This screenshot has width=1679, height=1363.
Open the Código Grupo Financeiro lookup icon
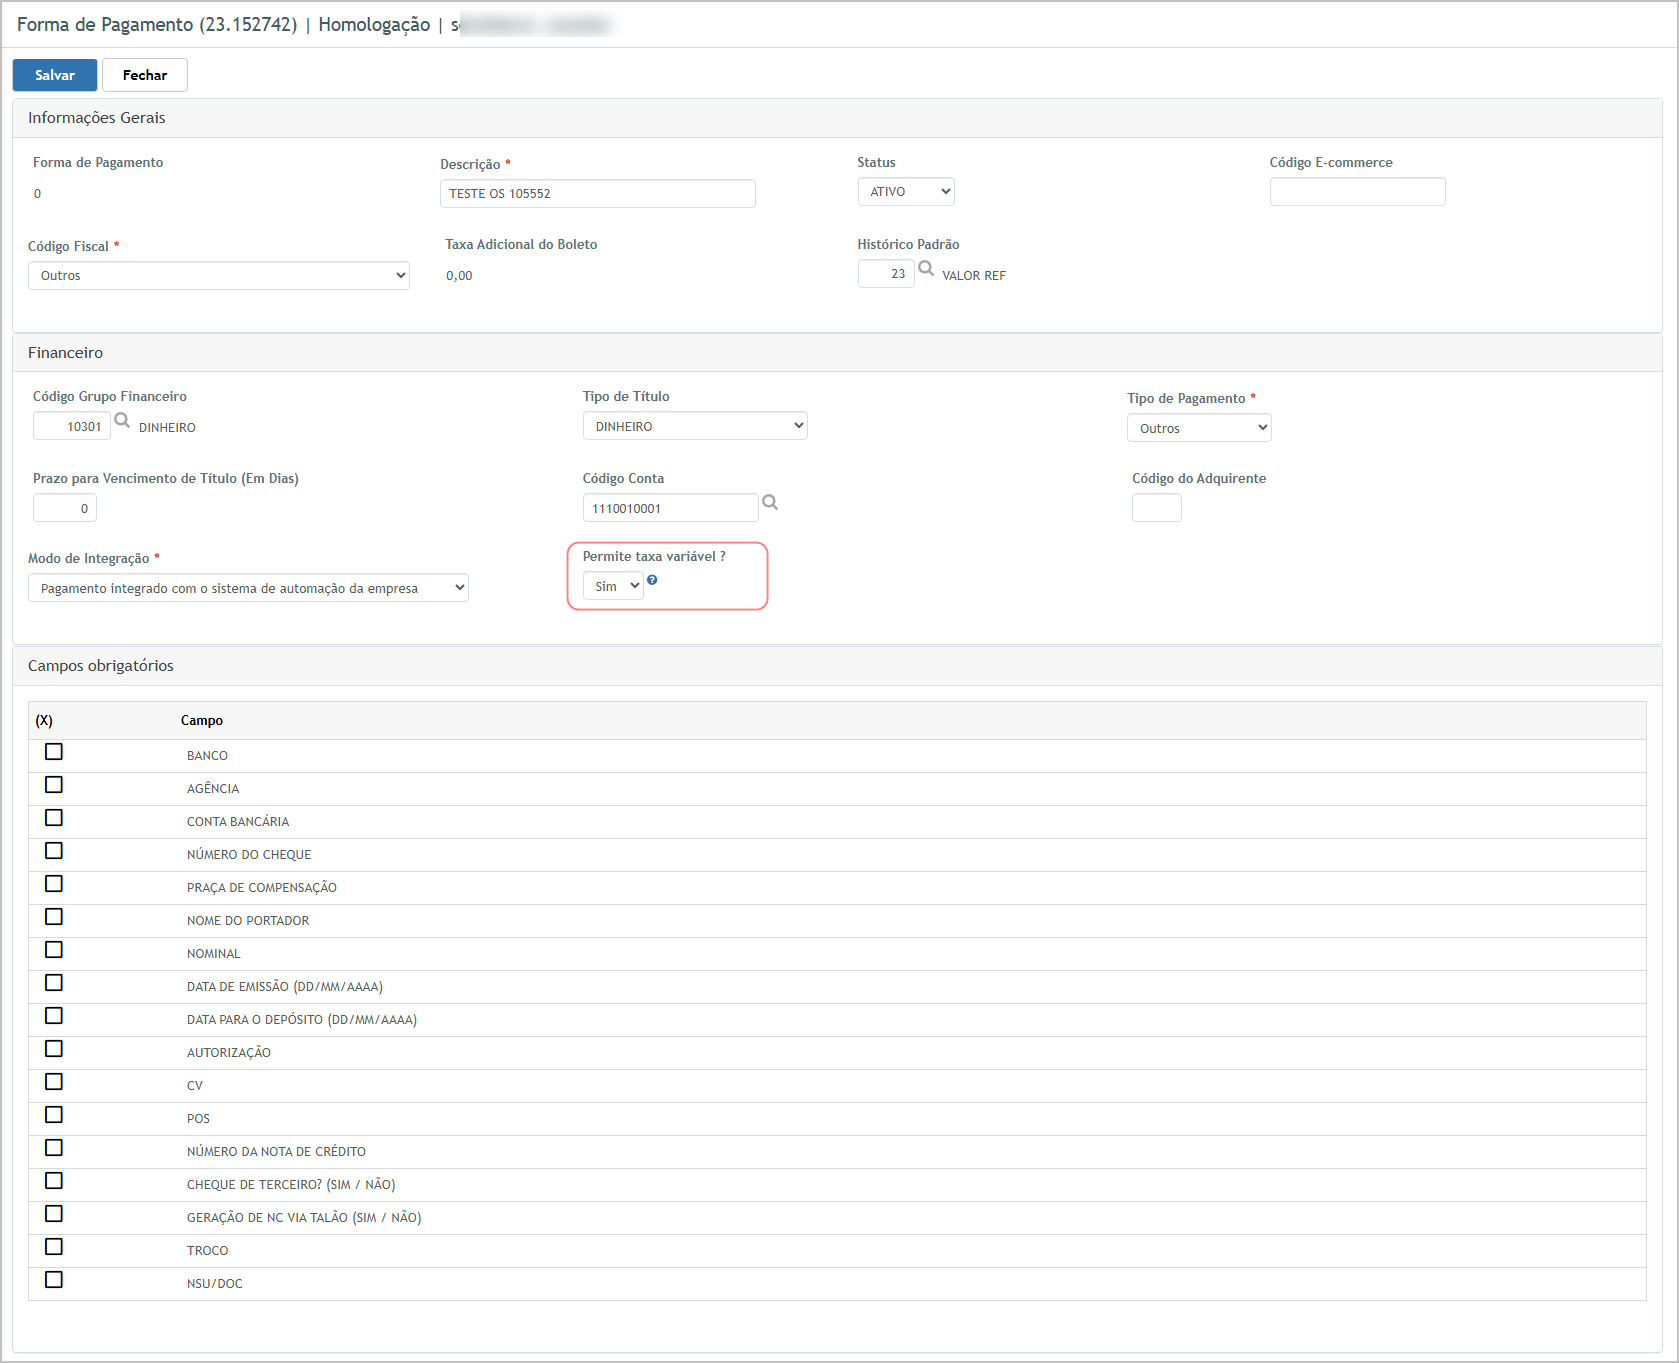click(x=122, y=421)
